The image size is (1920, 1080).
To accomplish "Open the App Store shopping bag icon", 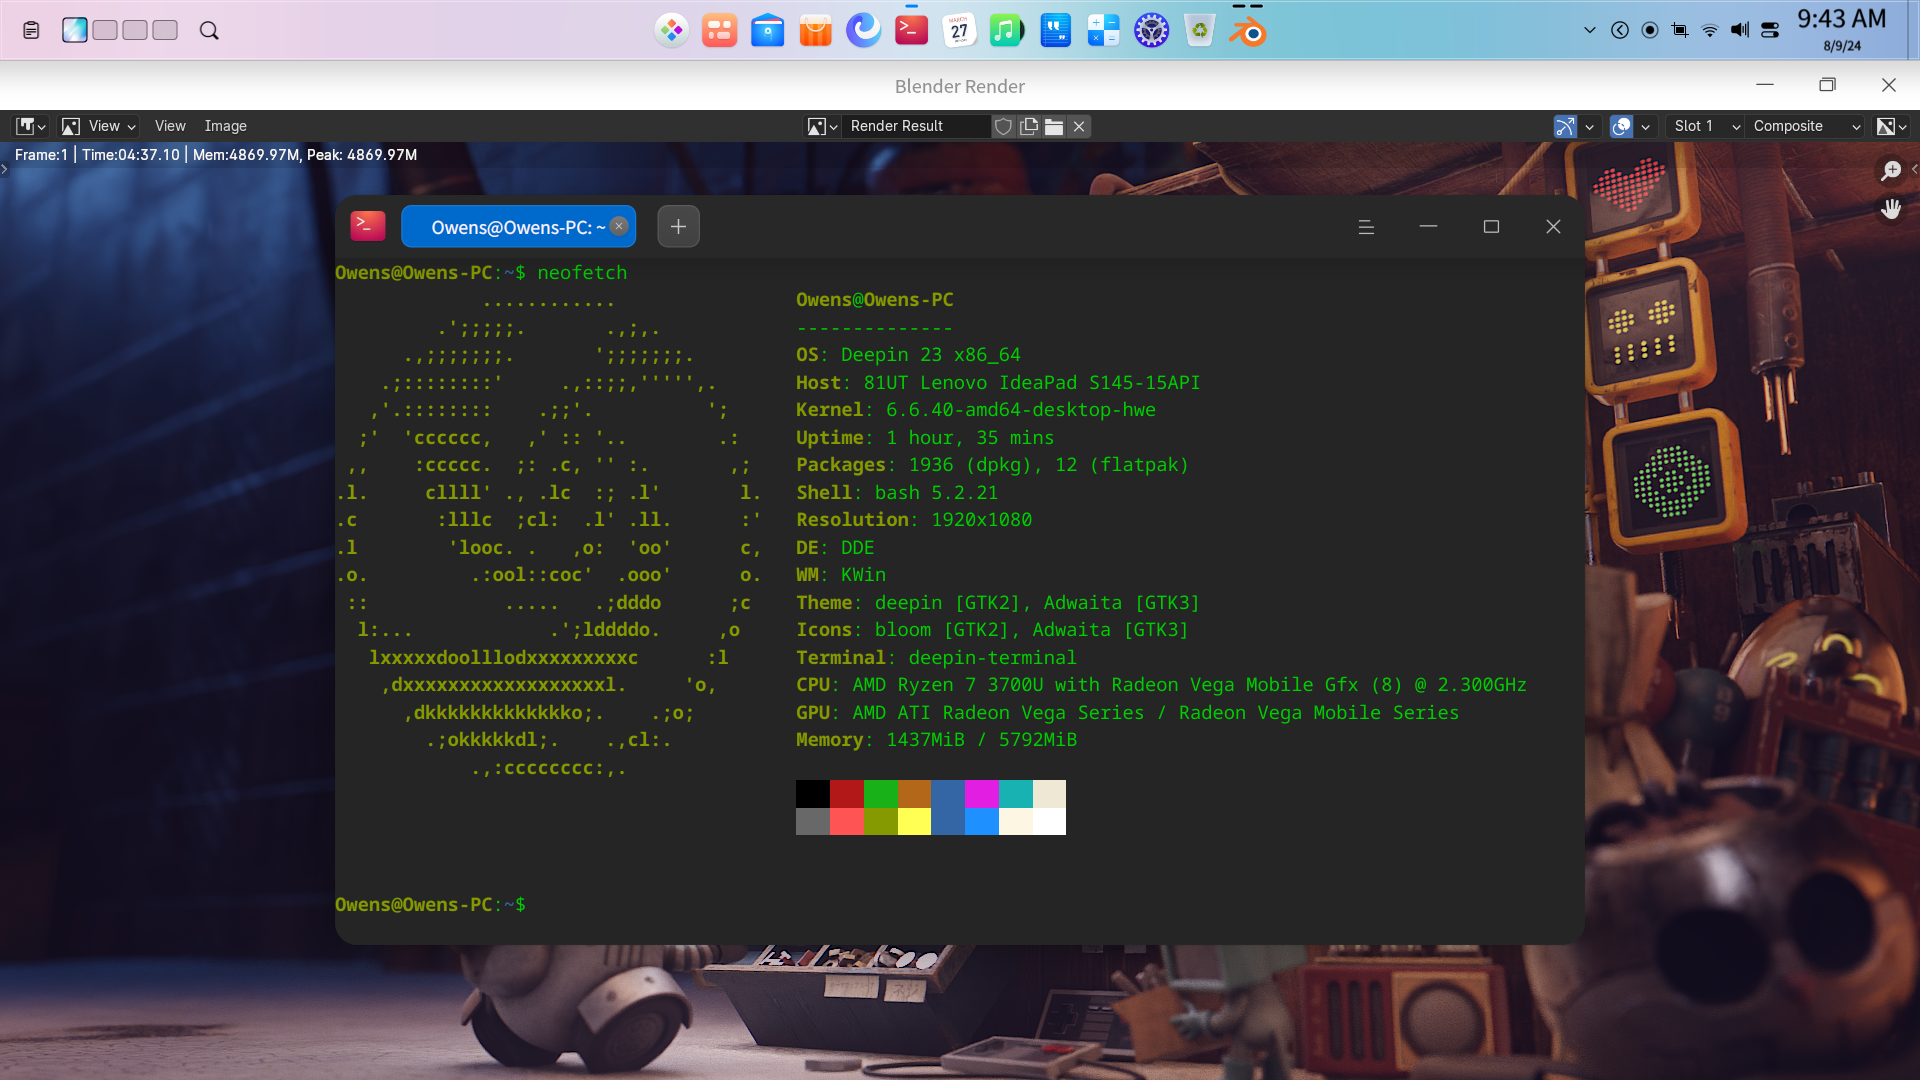I will pos(816,30).
